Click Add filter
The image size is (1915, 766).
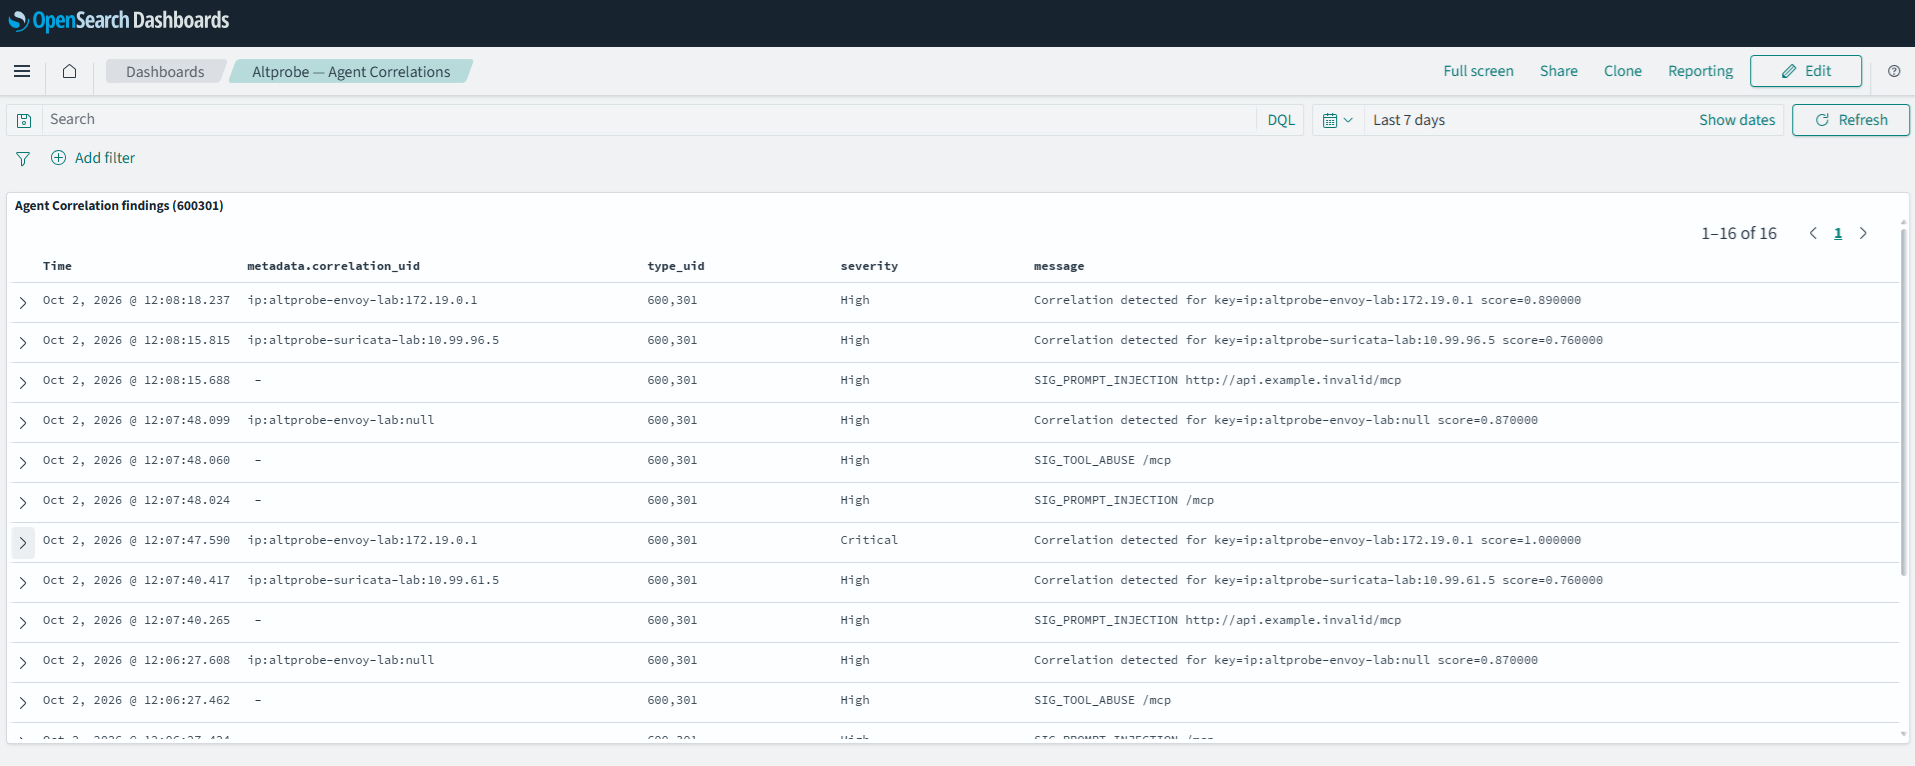(x=93, y=158)
